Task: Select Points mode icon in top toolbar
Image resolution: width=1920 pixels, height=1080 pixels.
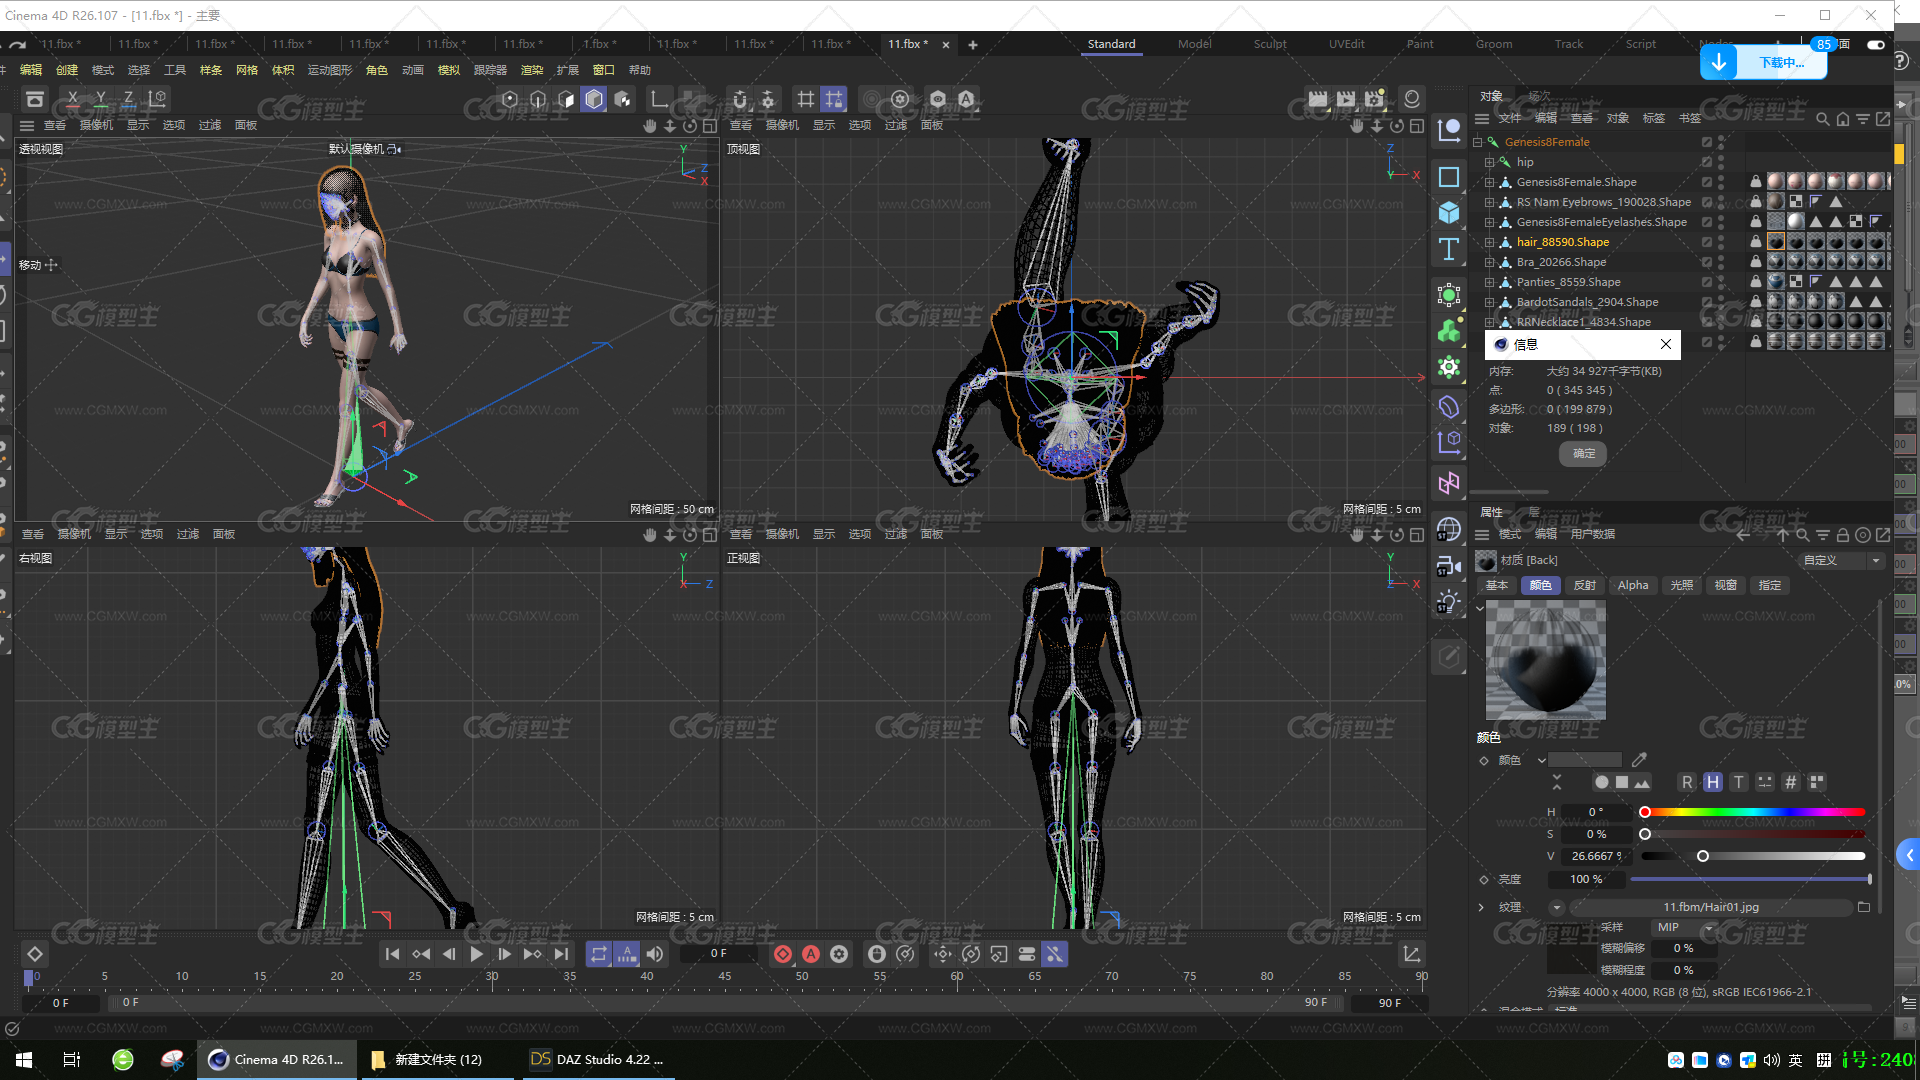Action: [x=510, y=99]
